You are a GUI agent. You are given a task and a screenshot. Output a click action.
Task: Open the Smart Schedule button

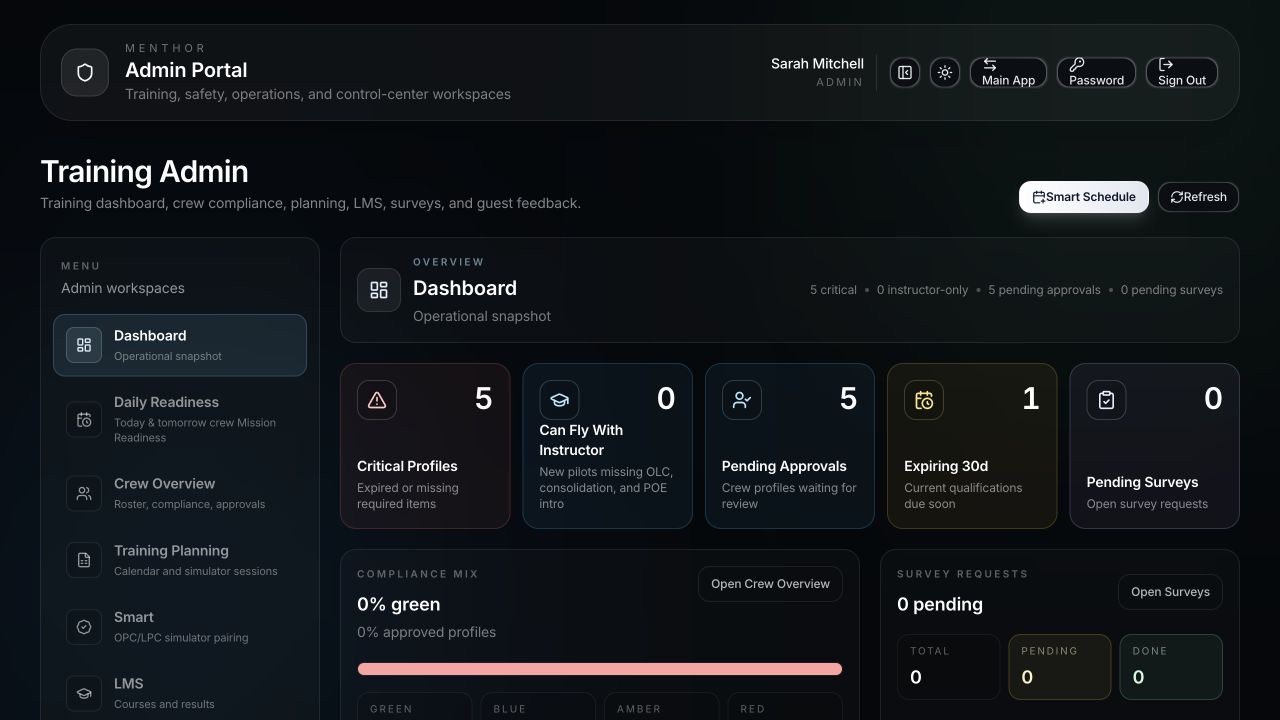1084,197
